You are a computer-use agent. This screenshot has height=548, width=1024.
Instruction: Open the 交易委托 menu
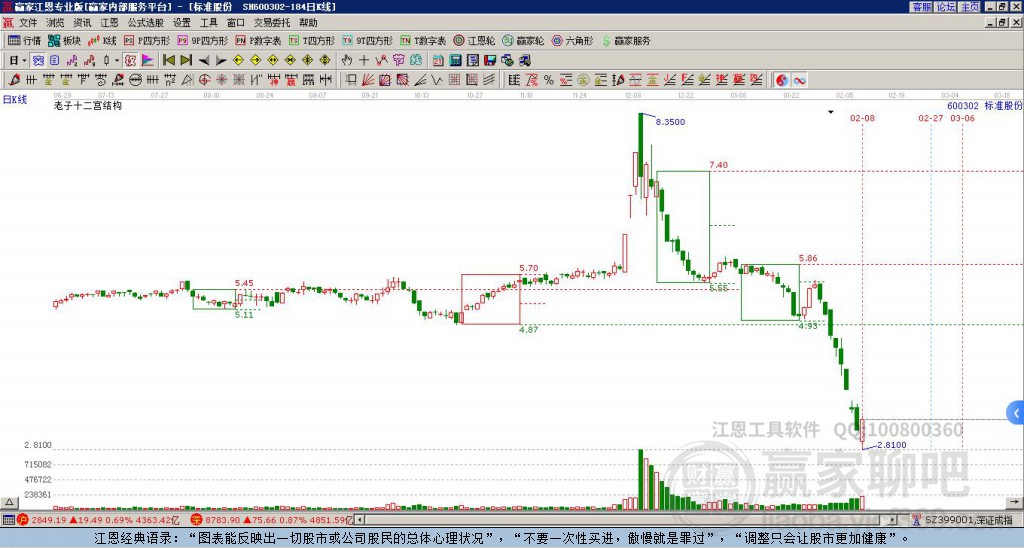[x=272, y=23]
